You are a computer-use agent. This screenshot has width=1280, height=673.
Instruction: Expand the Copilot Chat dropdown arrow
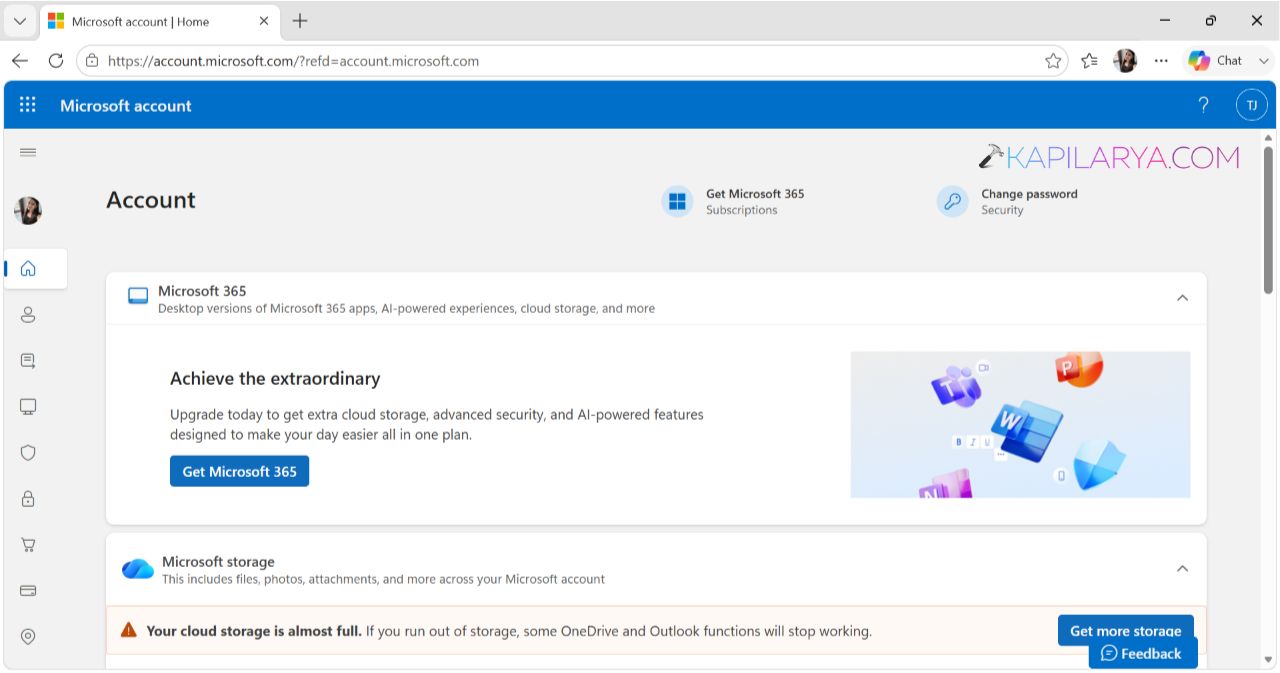(x=1264, y=61)
